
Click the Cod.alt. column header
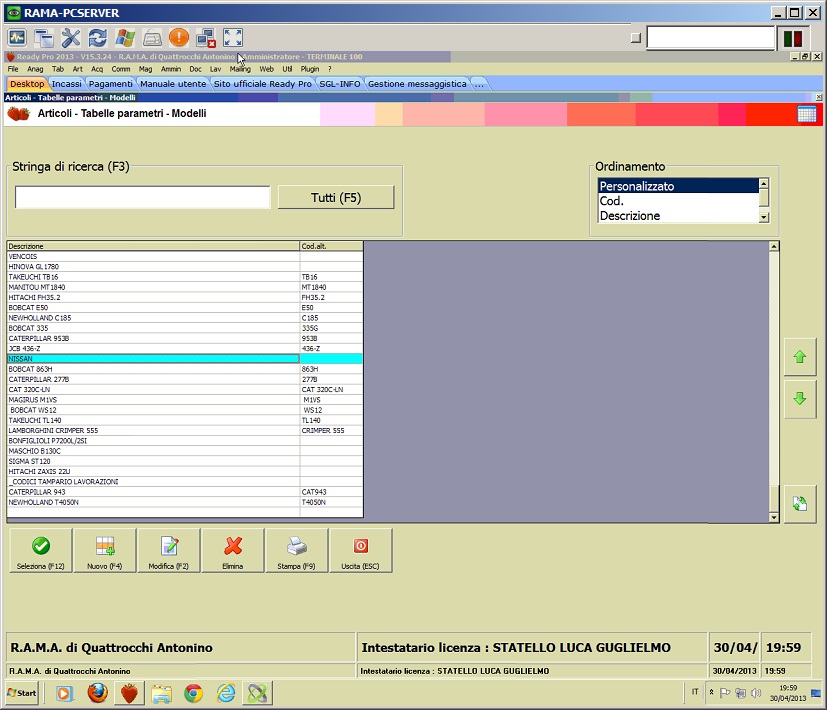[331, 246]
